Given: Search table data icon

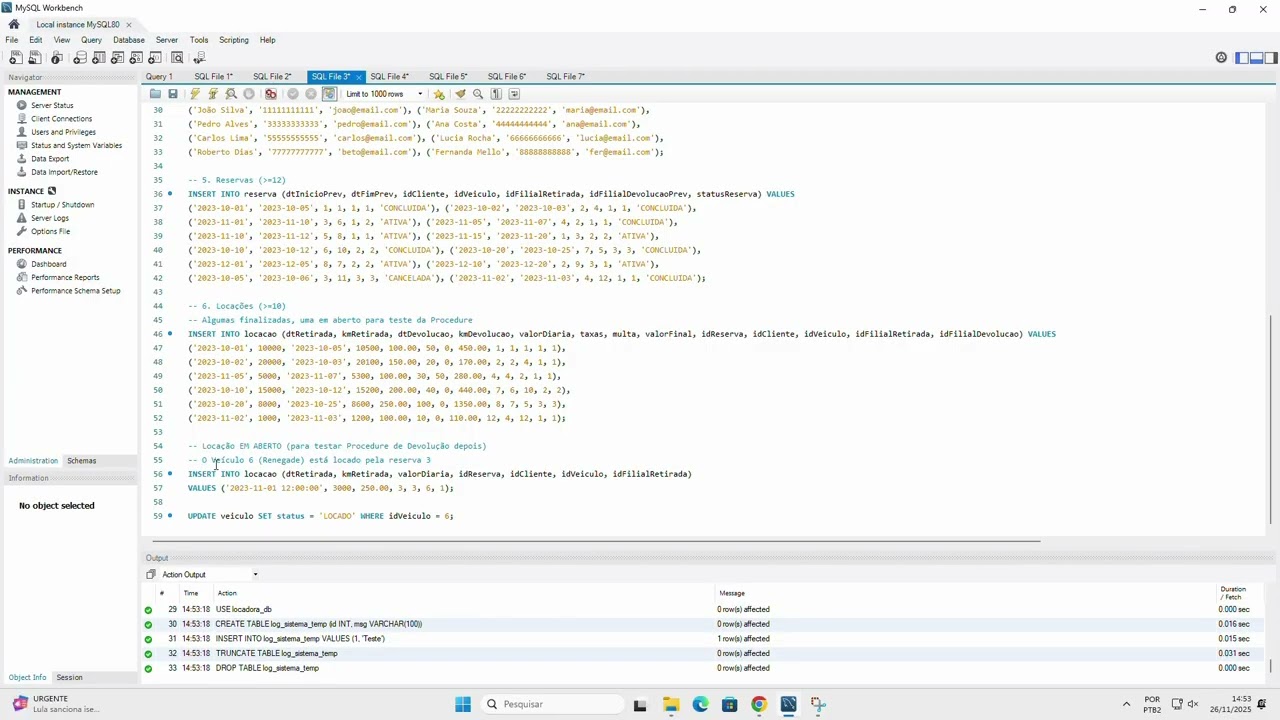Looking at the screenshot, I should 177,58.
